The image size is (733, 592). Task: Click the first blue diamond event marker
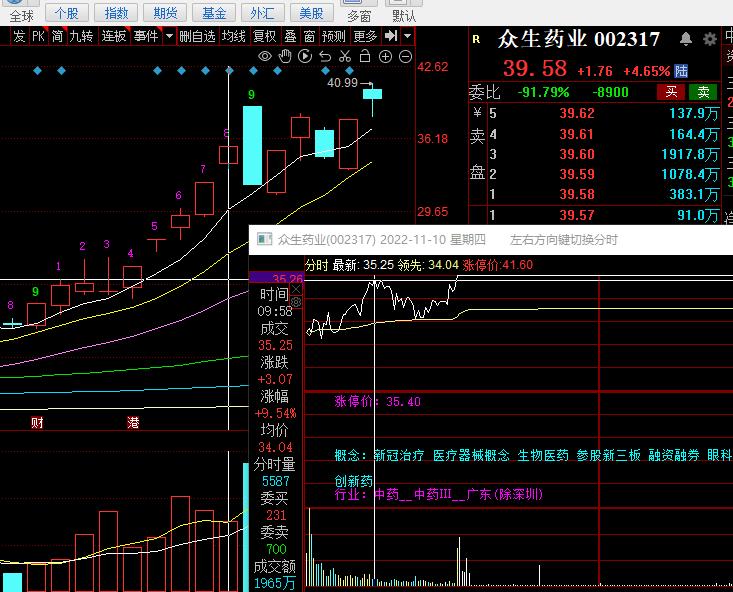[38, 71]
